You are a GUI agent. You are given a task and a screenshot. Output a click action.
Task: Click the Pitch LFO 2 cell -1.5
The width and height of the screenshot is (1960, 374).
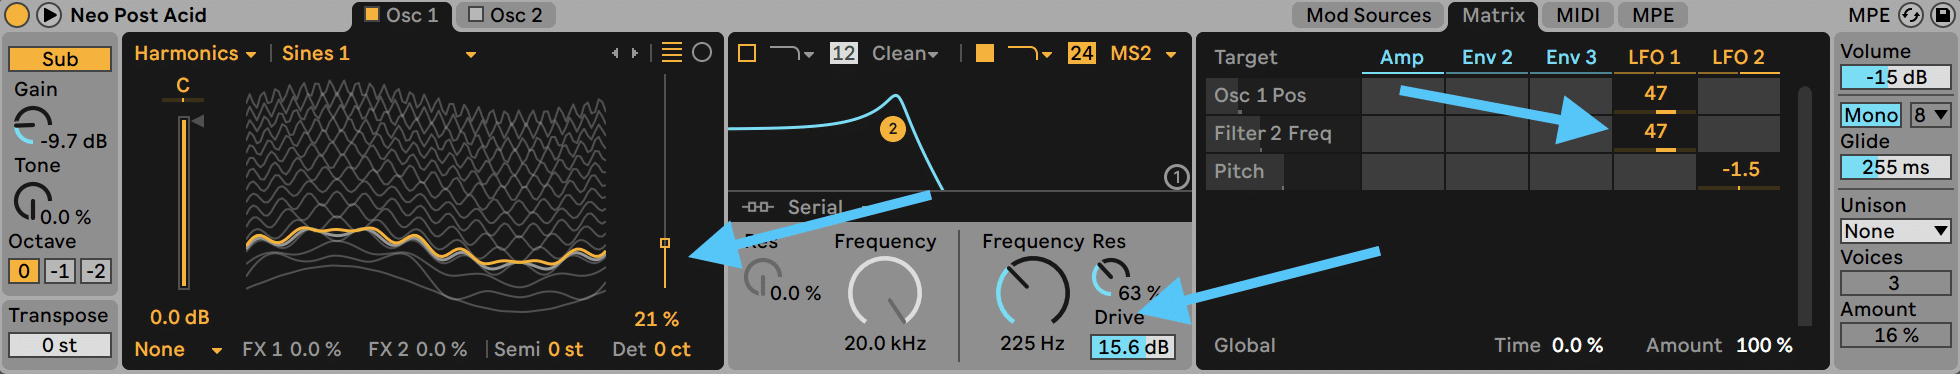tap(1739, 171)
